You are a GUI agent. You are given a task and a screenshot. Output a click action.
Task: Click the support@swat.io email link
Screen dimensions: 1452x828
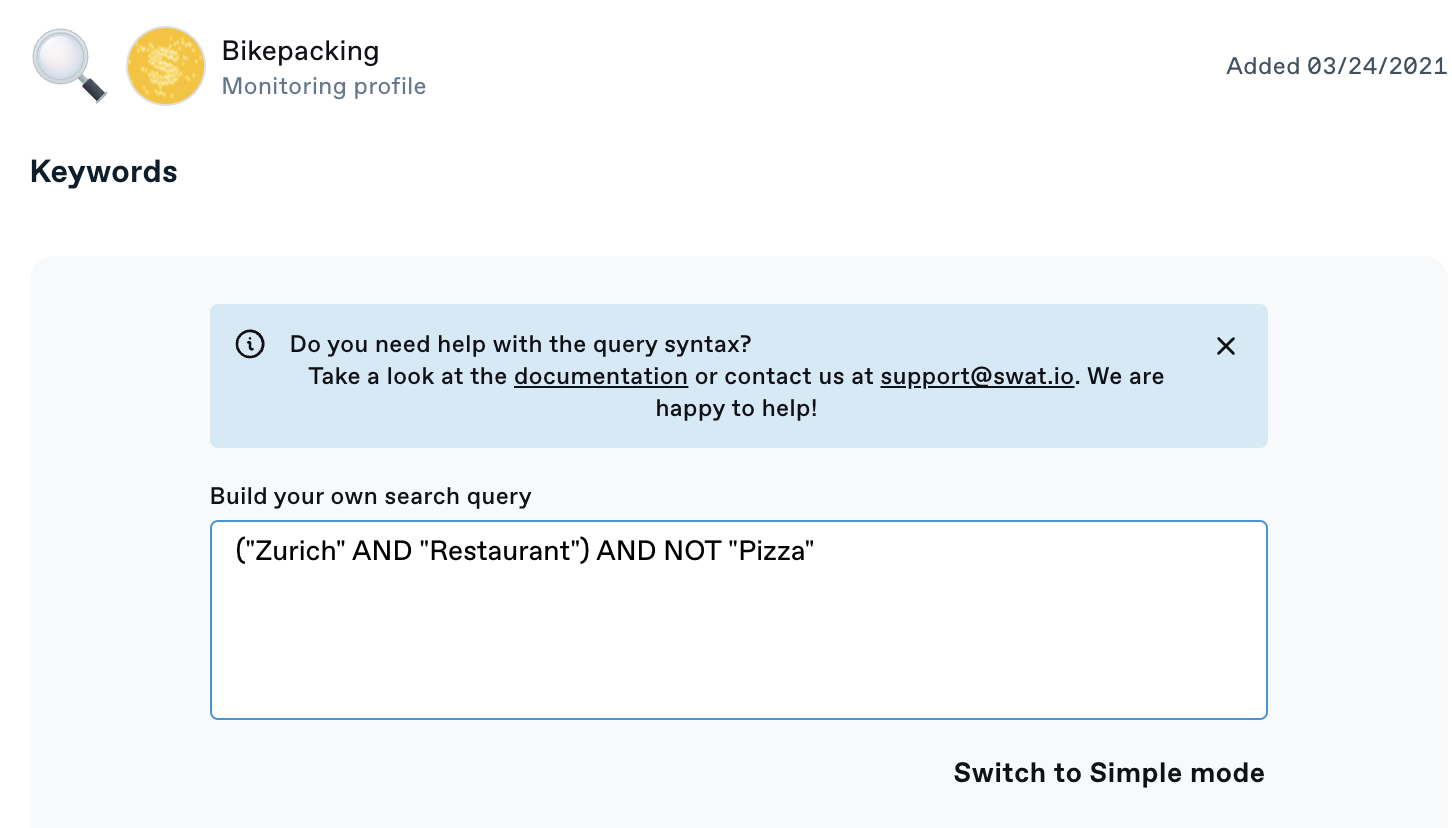point(977,377)
